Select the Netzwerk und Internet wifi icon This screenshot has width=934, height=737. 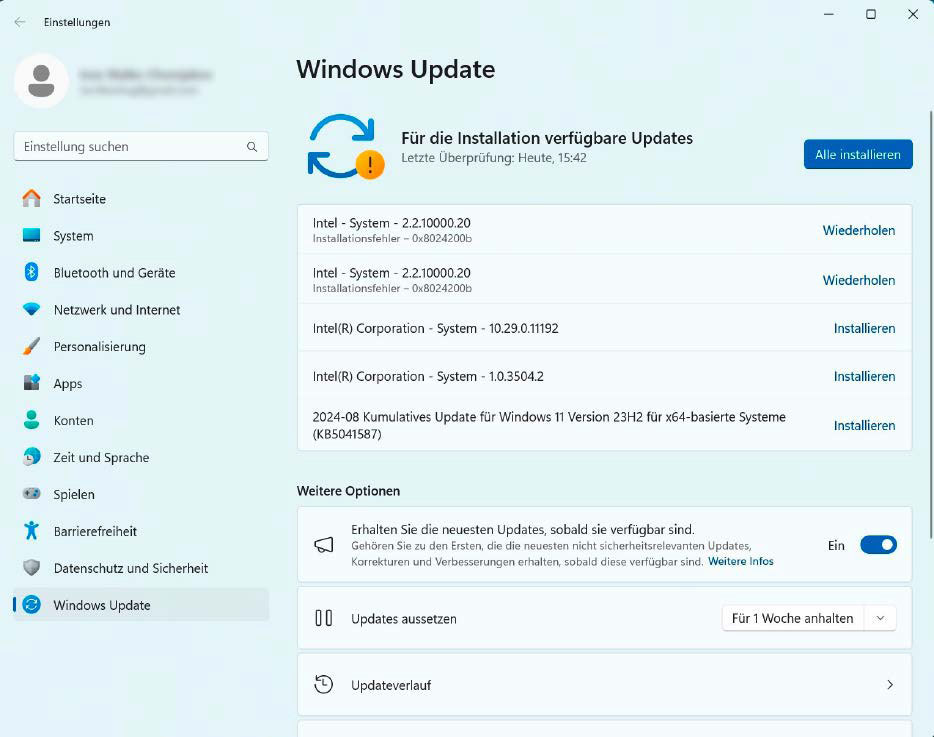(x=32, y=310)
